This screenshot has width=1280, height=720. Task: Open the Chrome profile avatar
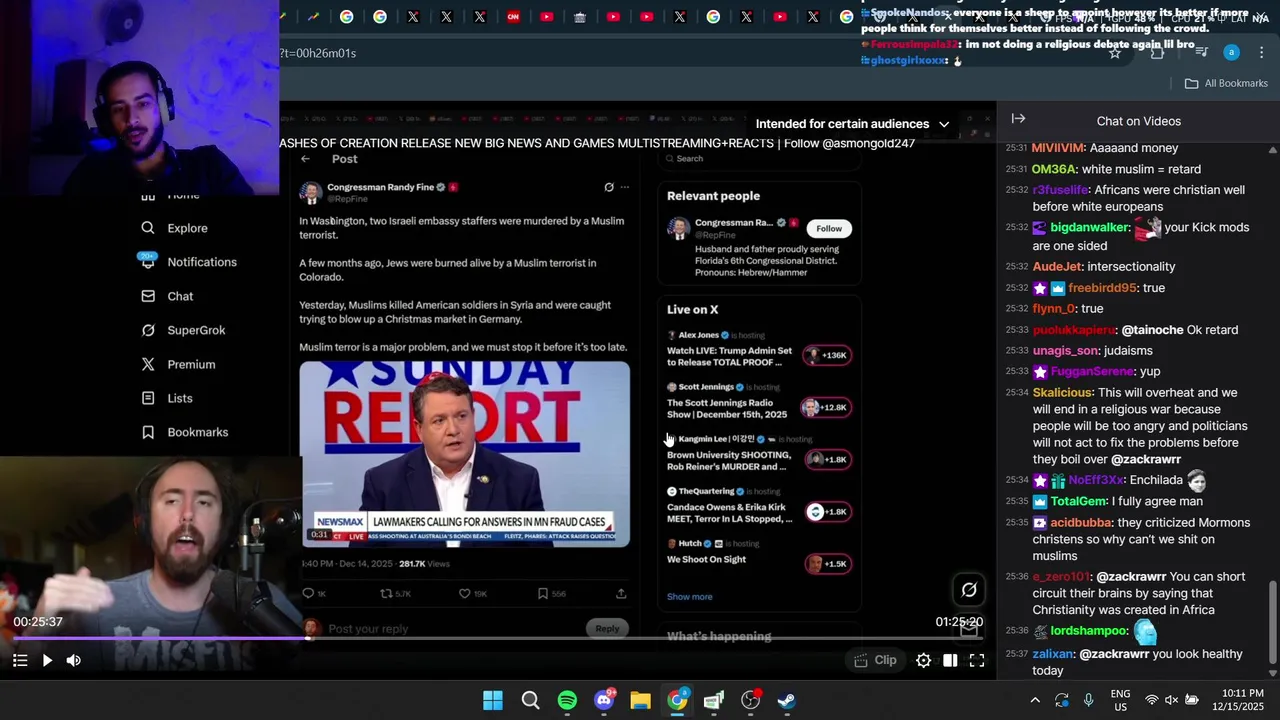(x=1231, y=53)
